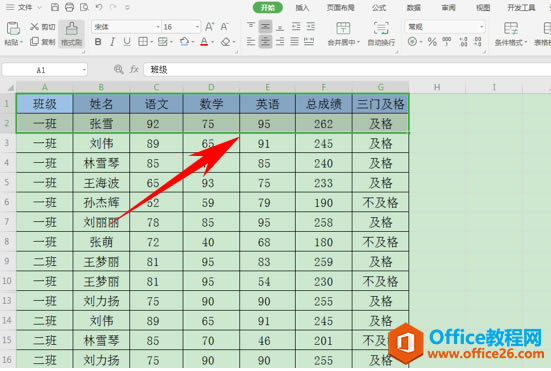Toggle Underline formatting
This screenshot has width=551, height=371.
point(127,42)
